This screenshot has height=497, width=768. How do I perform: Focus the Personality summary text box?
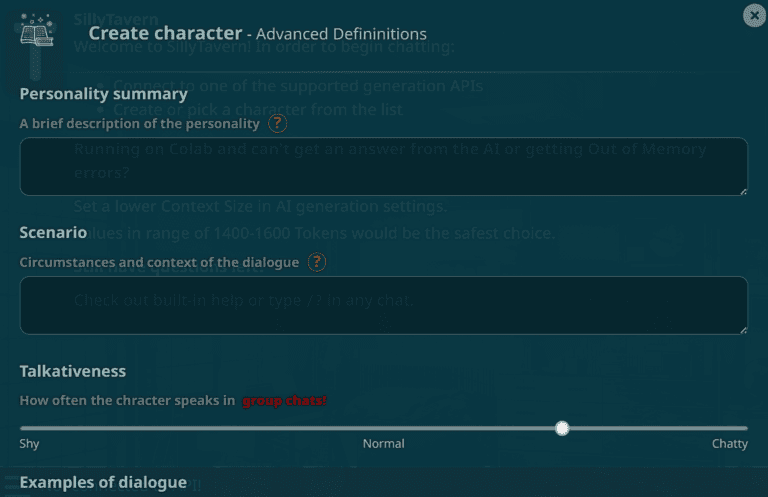[x=383, y=166]
